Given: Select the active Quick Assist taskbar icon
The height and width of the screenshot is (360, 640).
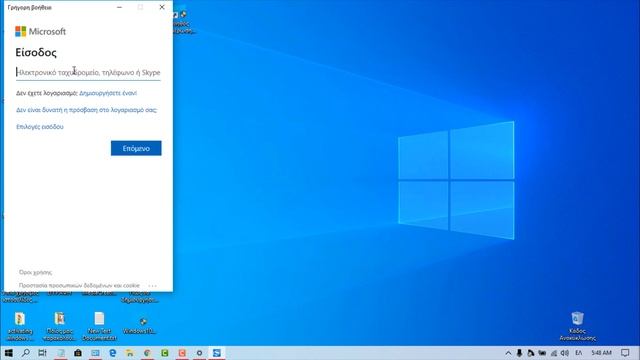Looking at the screenshot, I should tap(217, 353).
